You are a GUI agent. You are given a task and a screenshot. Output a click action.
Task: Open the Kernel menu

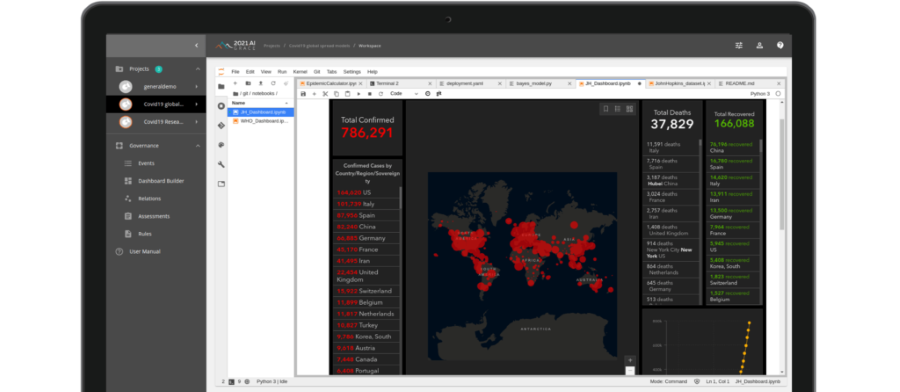300,72
